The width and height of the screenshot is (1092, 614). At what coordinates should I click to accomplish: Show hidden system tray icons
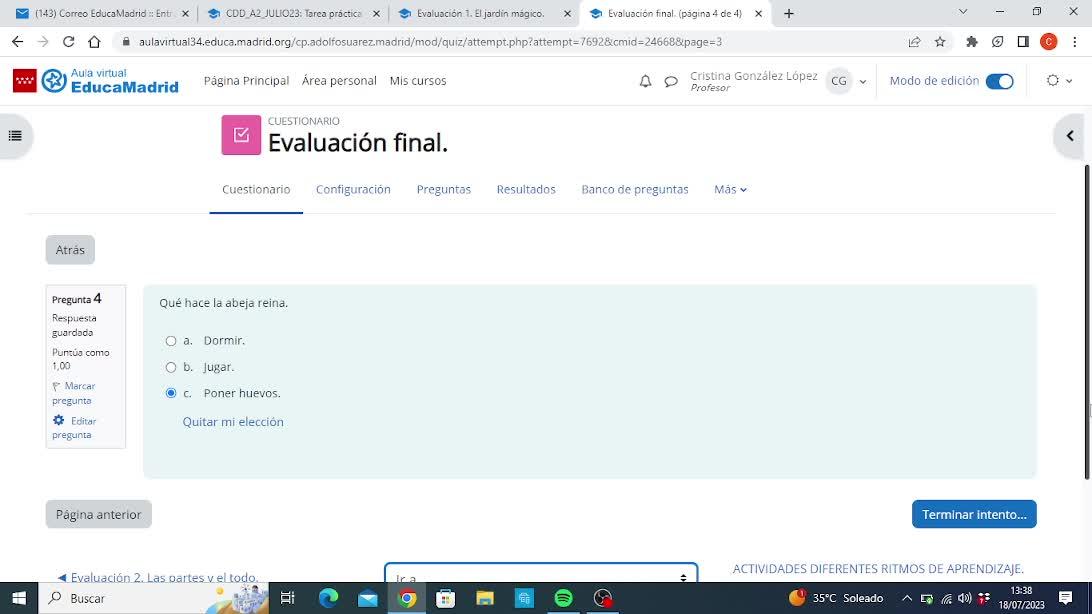click(907, 598)
